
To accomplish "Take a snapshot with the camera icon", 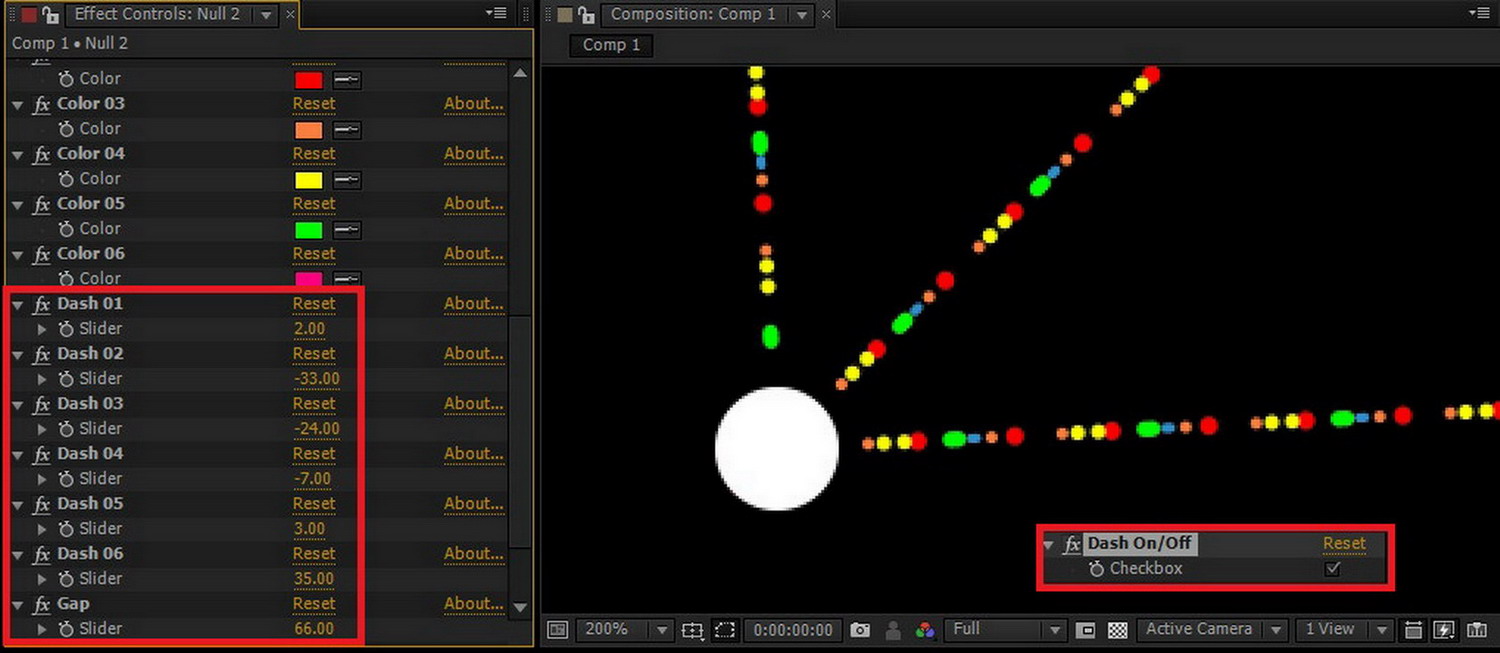I will [860, 630].
